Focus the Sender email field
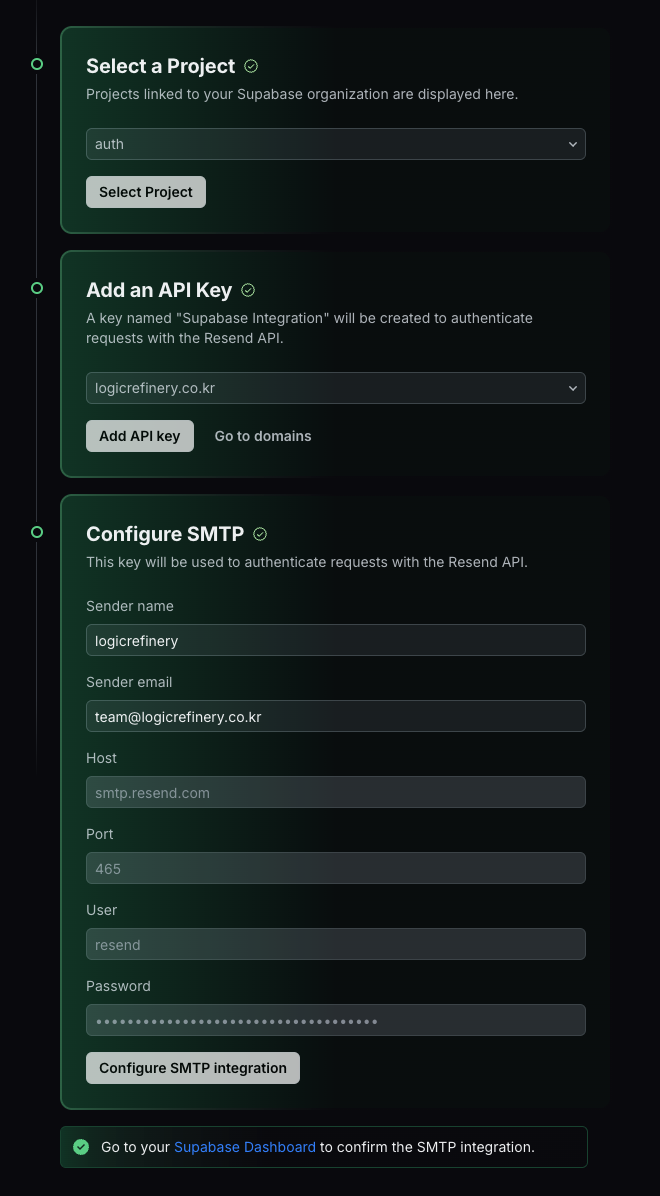 point(336,716)
